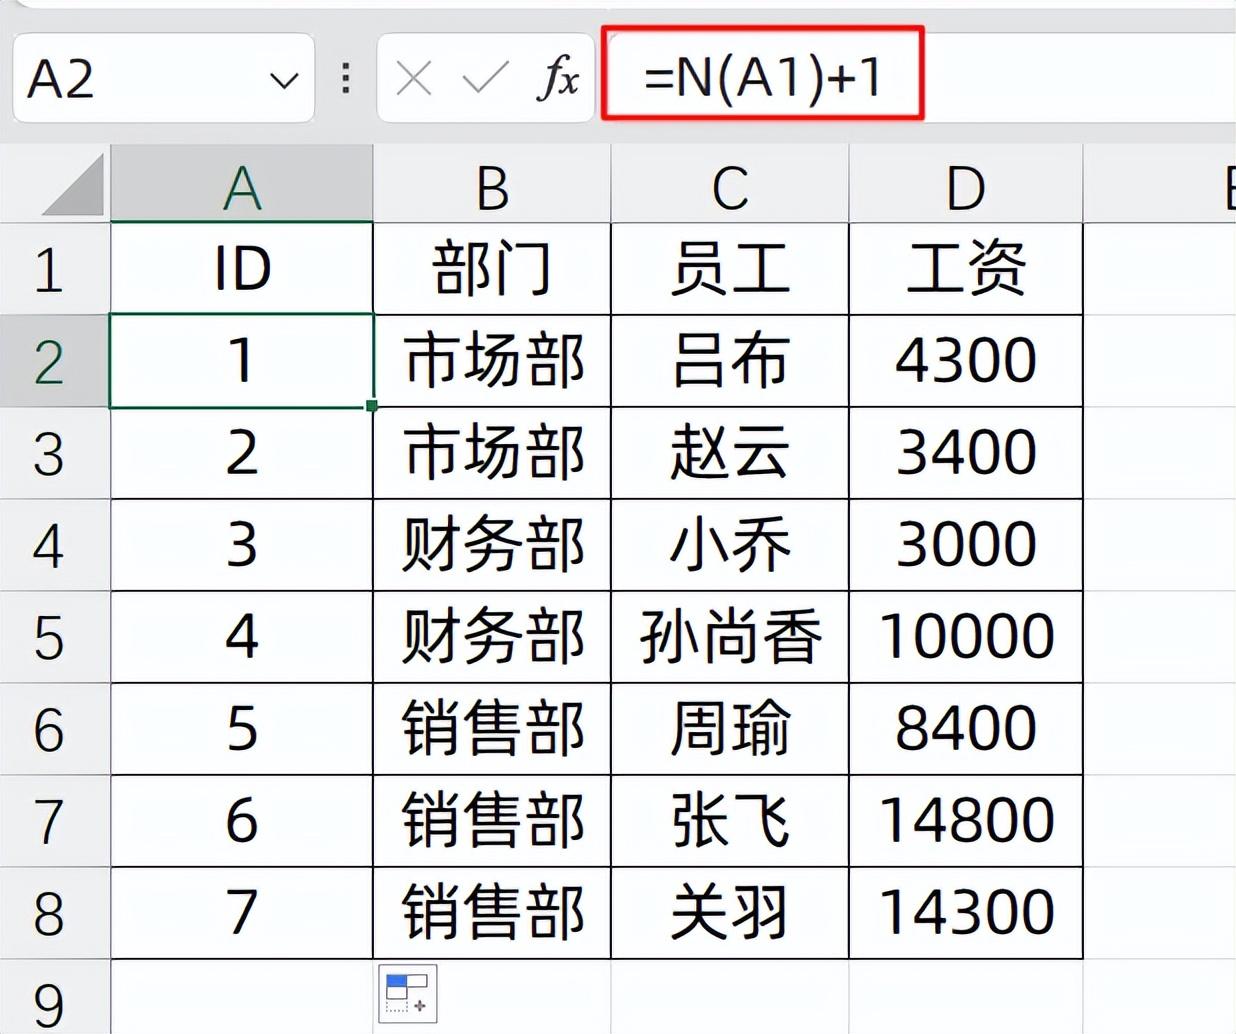Click the fill handle of cell A2

tap(372, 406)
